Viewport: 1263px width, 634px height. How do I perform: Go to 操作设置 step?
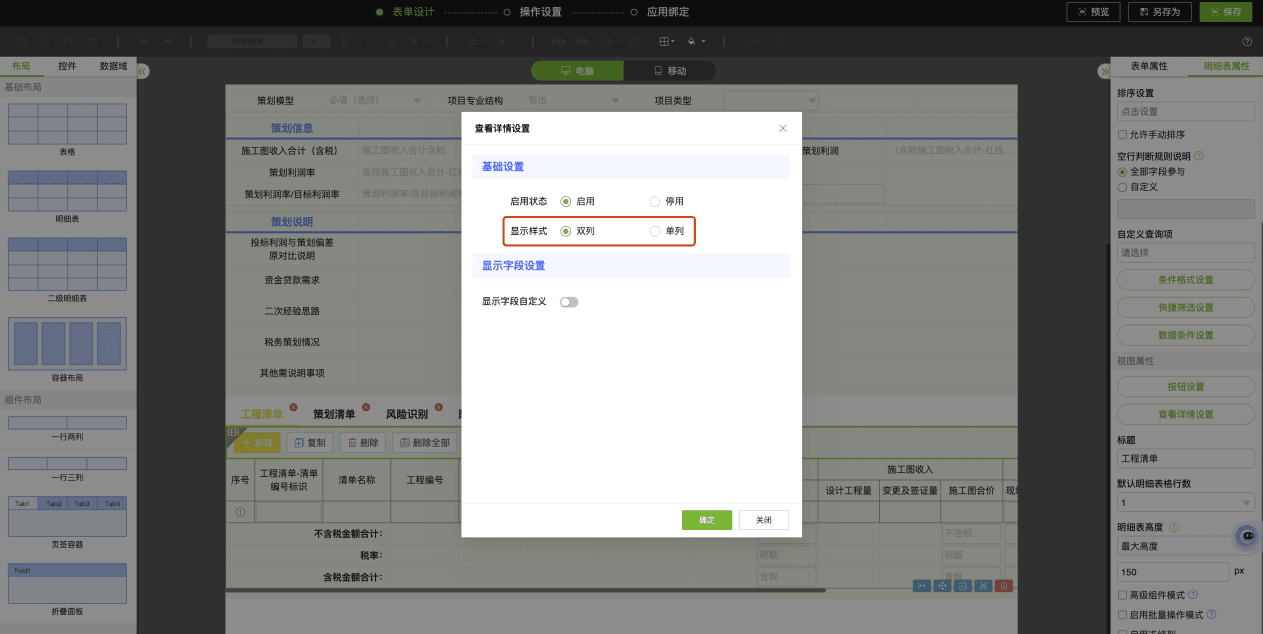[x=540, y=12]
